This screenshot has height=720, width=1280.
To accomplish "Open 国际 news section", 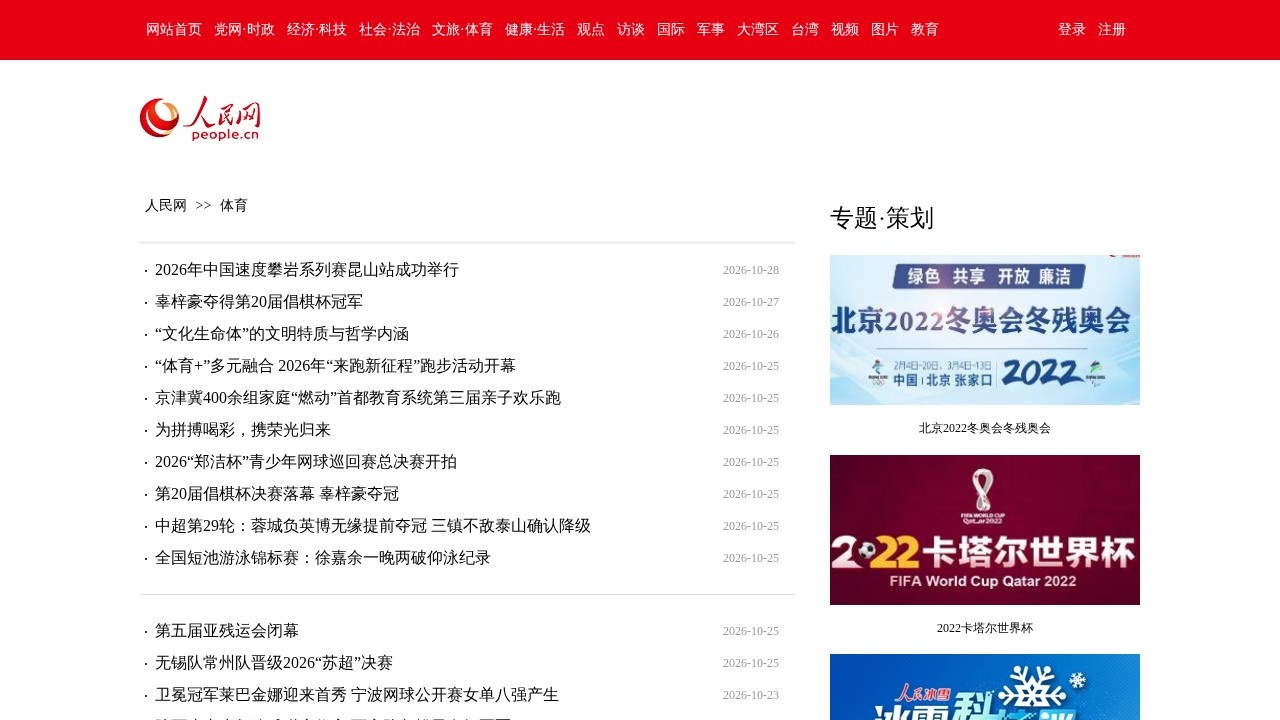I will (x=671, y=30).
